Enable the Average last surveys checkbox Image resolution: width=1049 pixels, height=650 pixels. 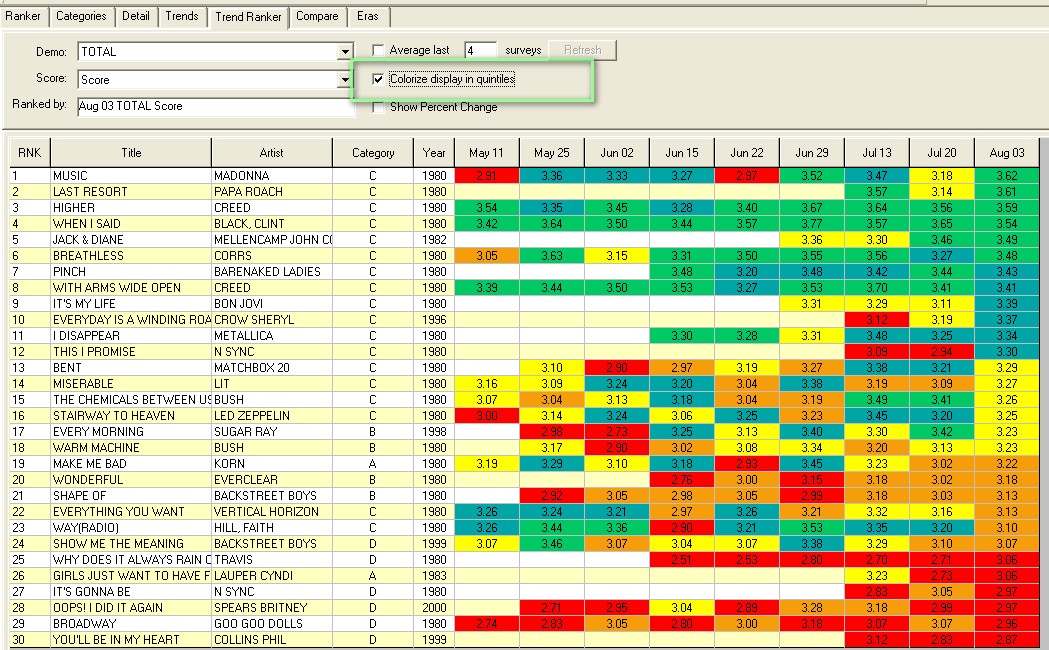pyautogui.click(x=378, y=50)
